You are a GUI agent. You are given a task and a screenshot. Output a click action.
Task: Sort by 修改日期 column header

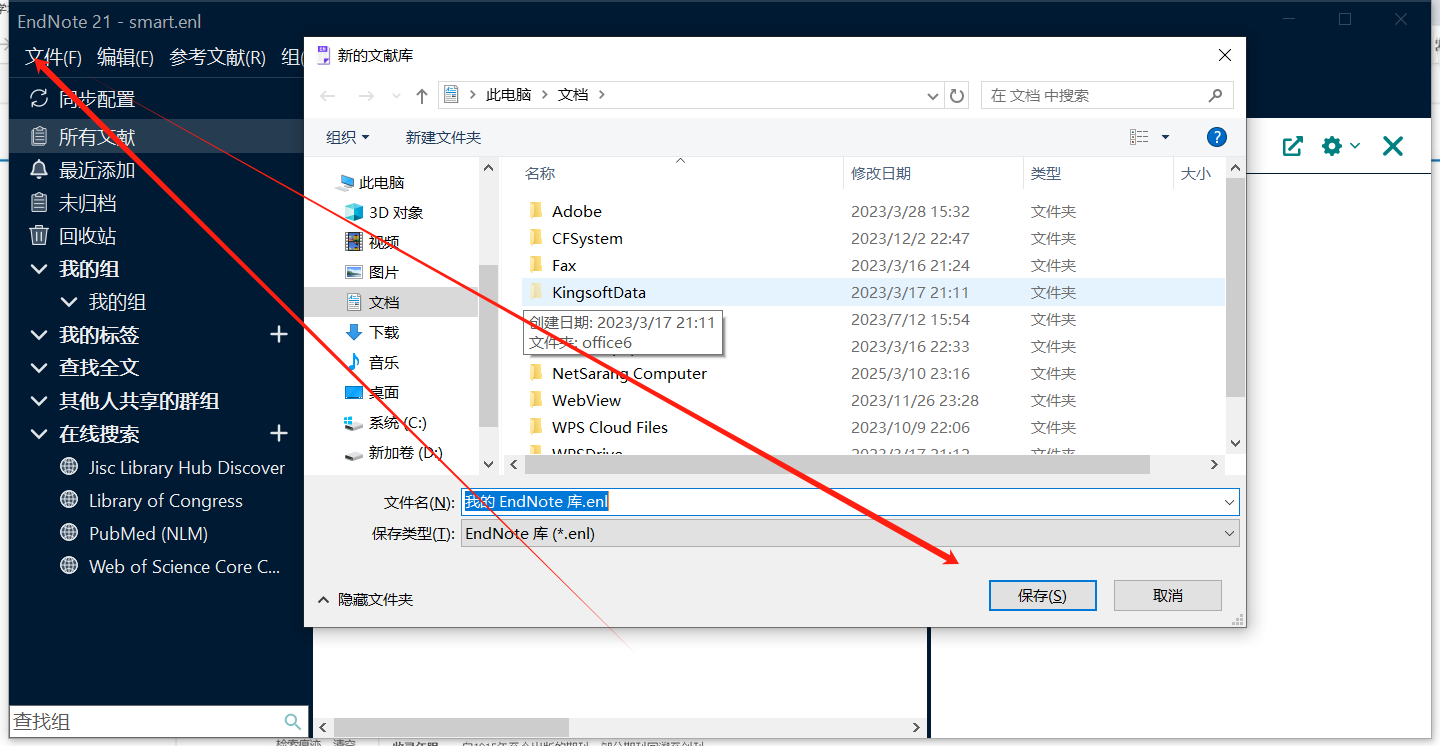tap(881, 173)
